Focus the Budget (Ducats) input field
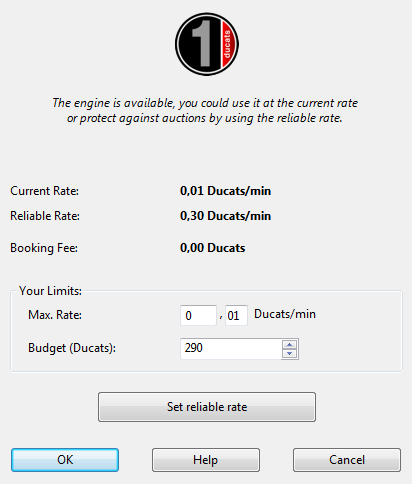The width and height of the screenshot is (412, 484). click(231, 349)
